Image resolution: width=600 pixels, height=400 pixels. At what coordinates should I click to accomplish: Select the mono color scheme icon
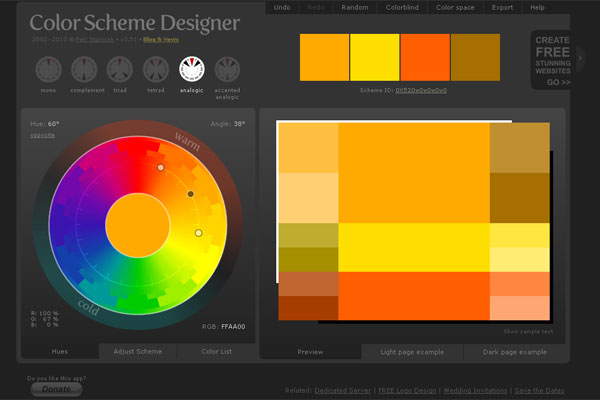coord(48,70)
